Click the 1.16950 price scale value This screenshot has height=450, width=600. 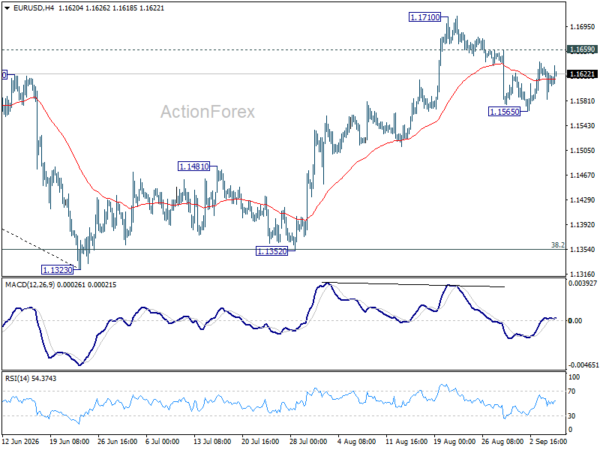(x=582, y=27)
